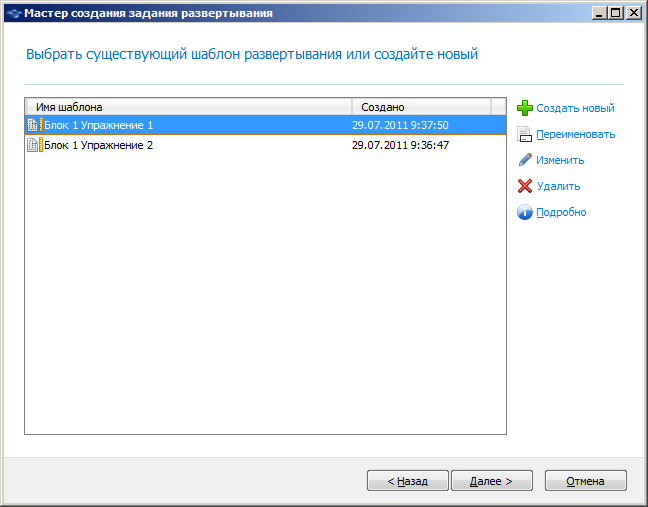Open the Переименовать link

pos(576,134)
